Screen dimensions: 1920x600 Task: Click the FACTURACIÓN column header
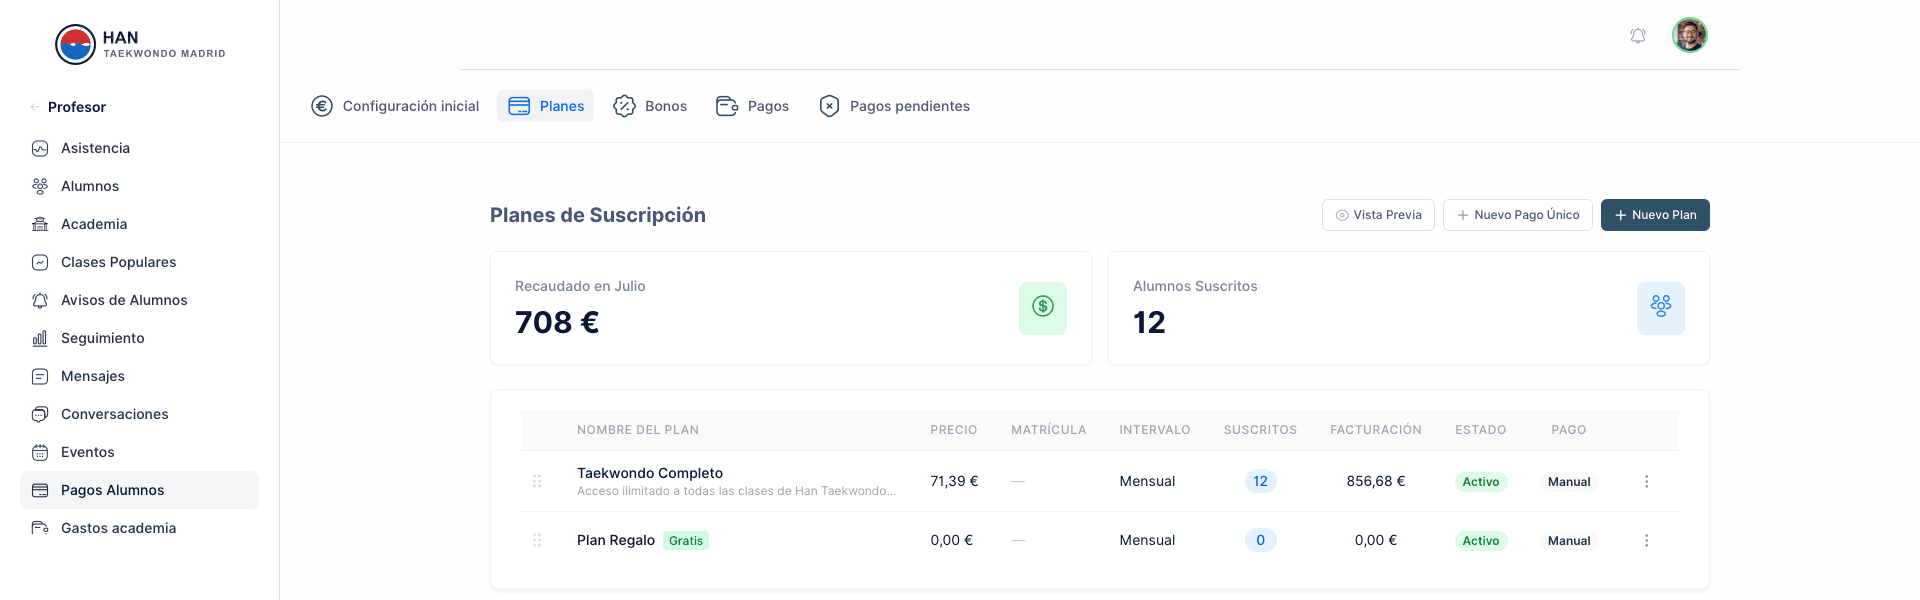1376,430
